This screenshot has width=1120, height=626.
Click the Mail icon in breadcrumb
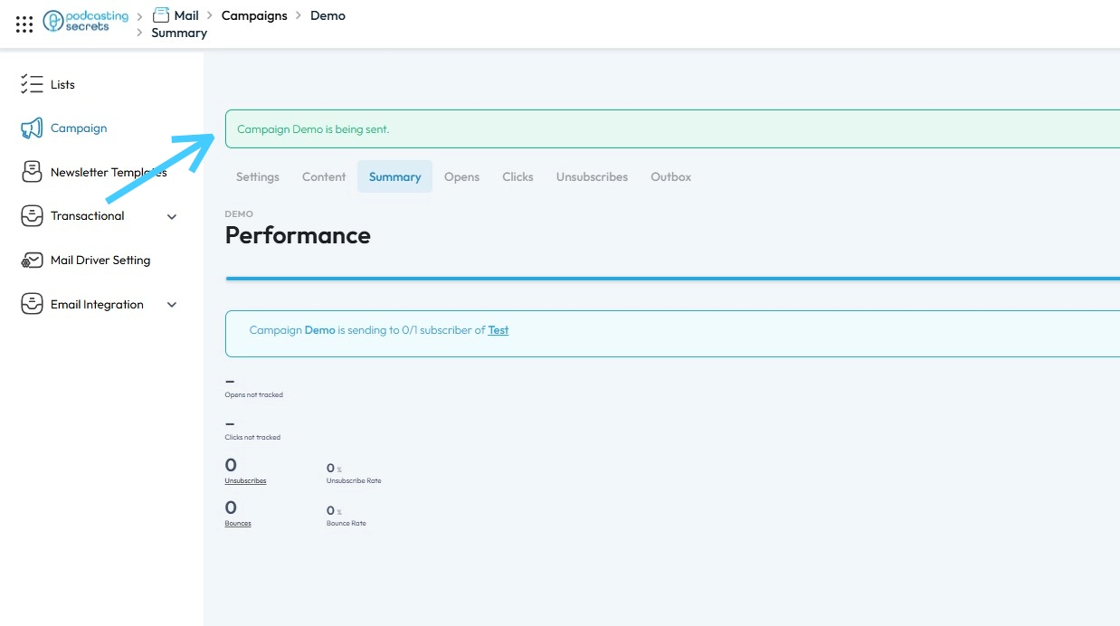coord(161,15)
